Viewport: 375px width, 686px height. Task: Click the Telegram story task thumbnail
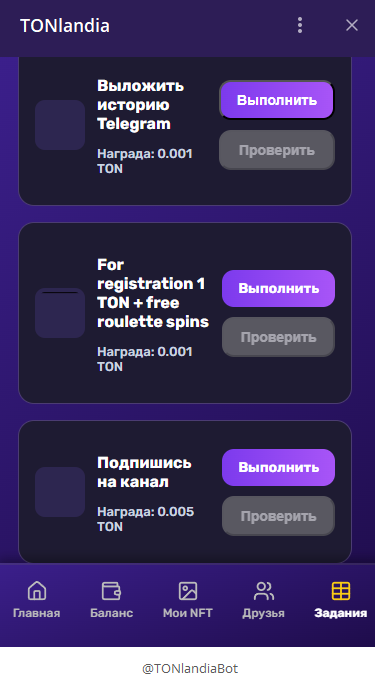(x=60, y=125)
